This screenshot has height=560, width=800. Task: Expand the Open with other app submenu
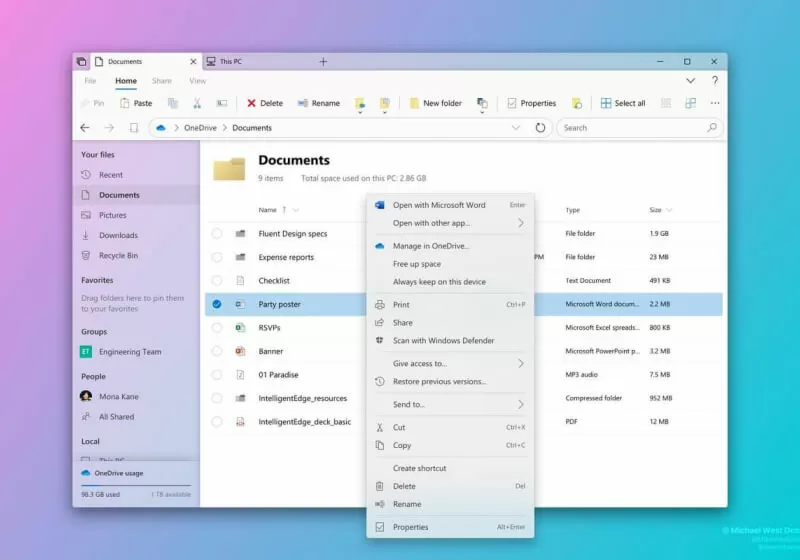click(521, 223)
